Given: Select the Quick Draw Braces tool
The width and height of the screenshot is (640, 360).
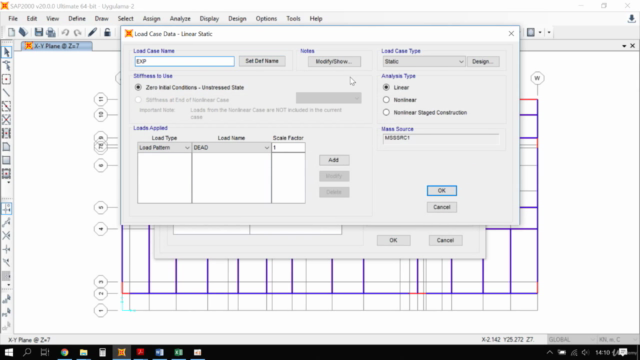Looking at the screenshot, I should click(7, 120).
